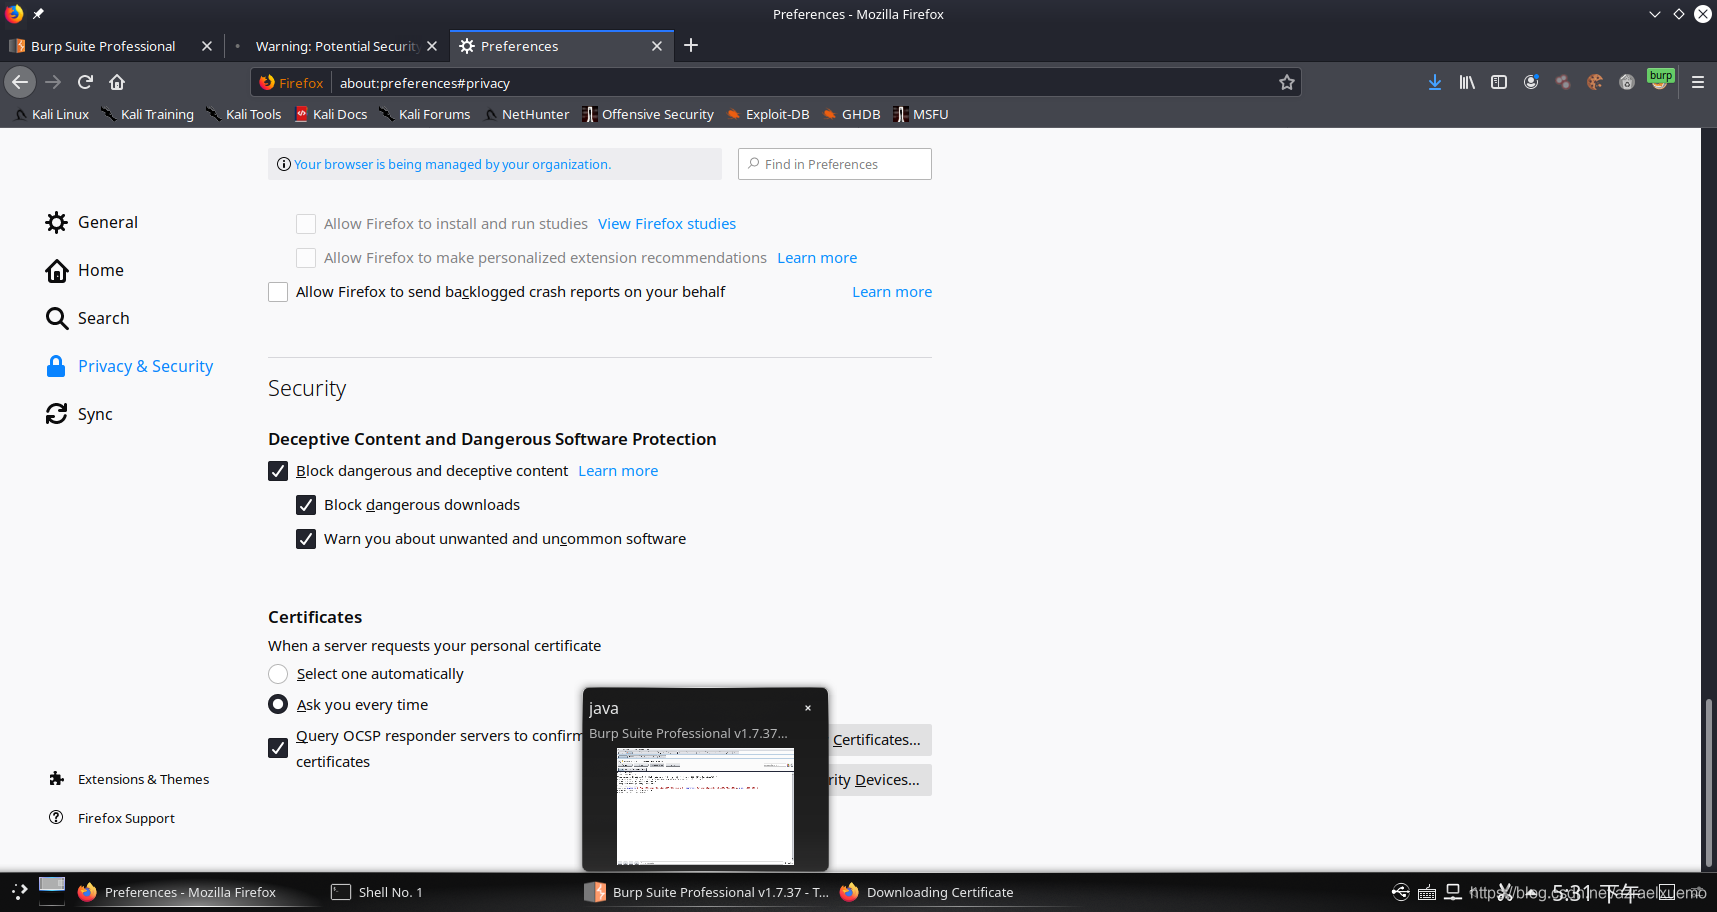Viewport: 1717px width, 912px height.
Task: Click the Burp Suite window preview thumbnail
Action: [705, 806]
